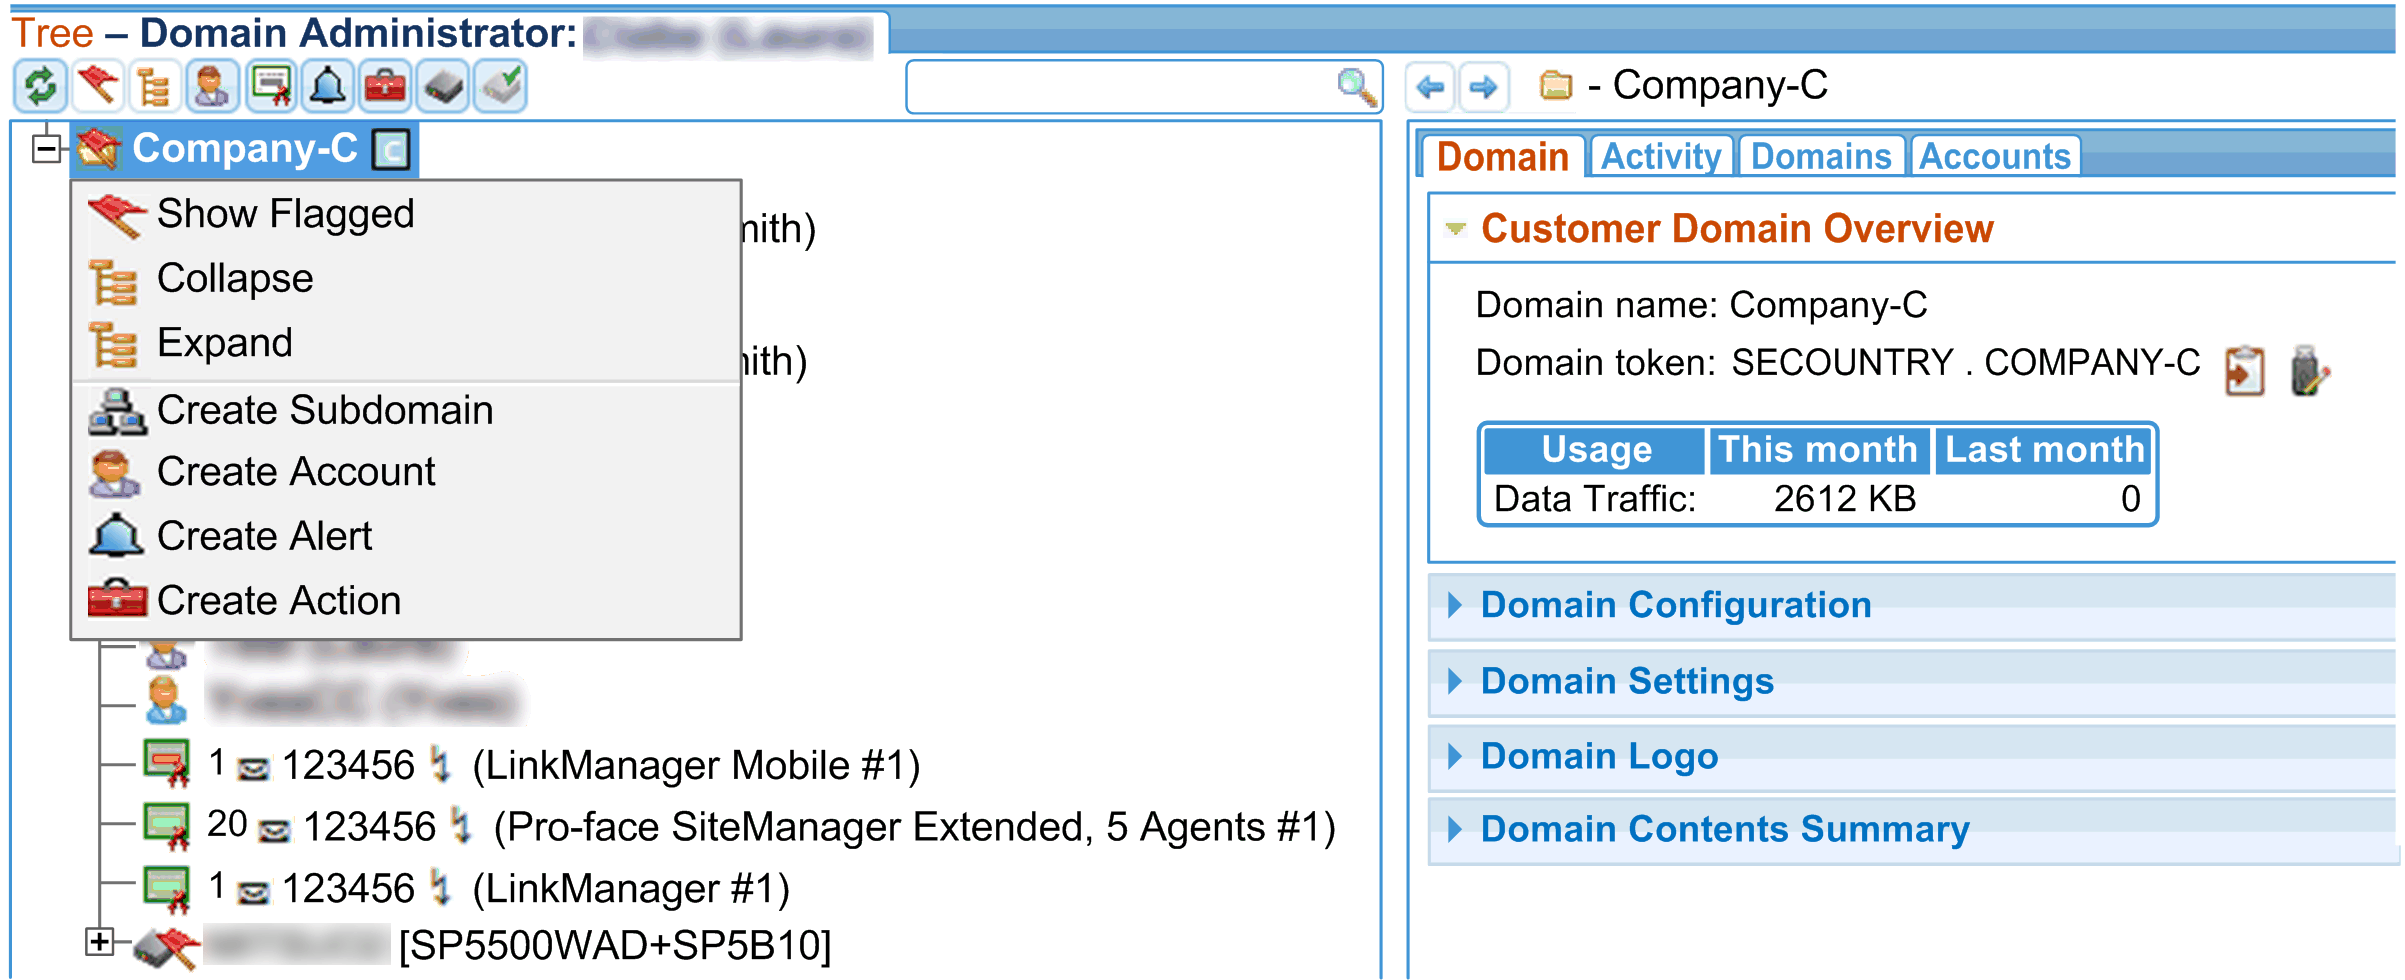Image resolution: width=2405 pixels, height=980 pixels.
Task: Click the bell alert toolbar icon
Action: coord(327,87)
